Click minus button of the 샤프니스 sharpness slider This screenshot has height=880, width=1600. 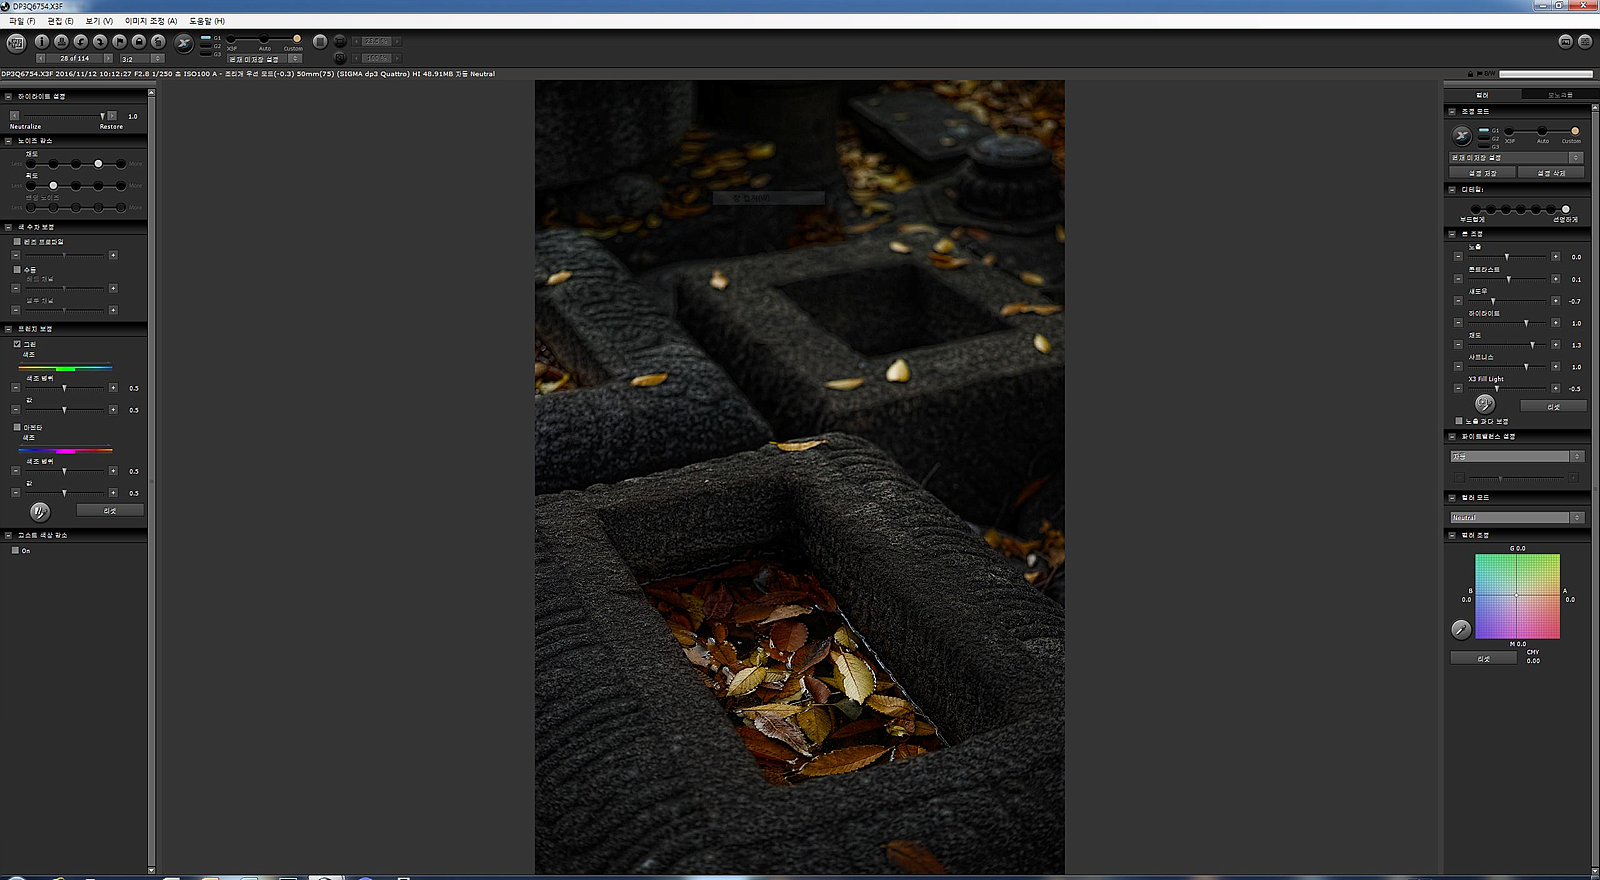coord(1458,367)
